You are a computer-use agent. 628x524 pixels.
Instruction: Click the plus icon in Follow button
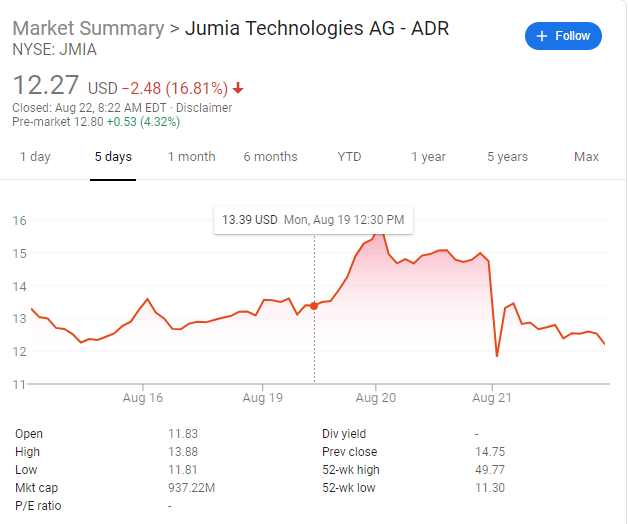coord(542,36)
